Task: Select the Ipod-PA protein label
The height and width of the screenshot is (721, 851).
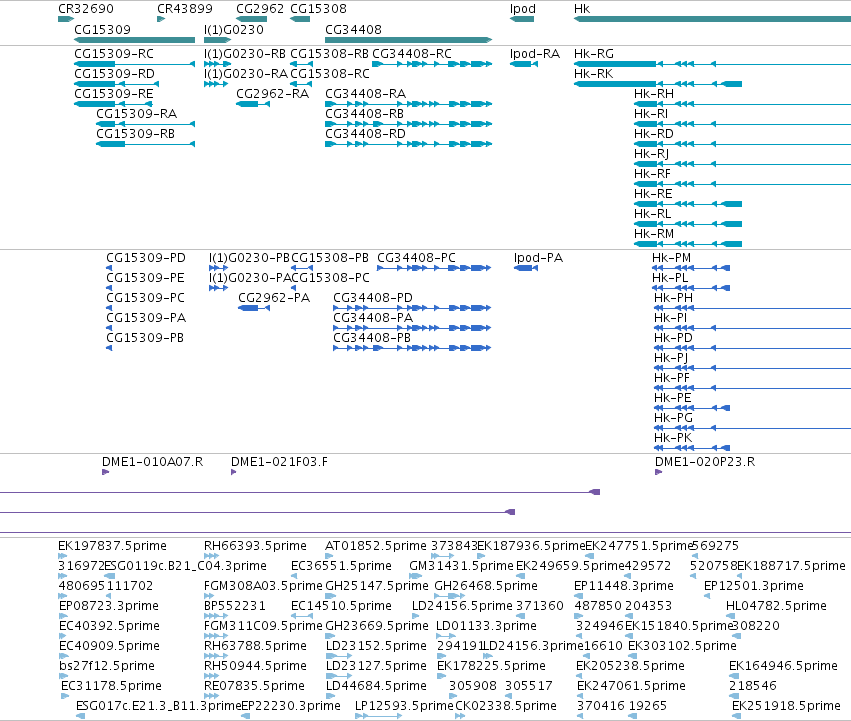Action: (x=538, y=258)
